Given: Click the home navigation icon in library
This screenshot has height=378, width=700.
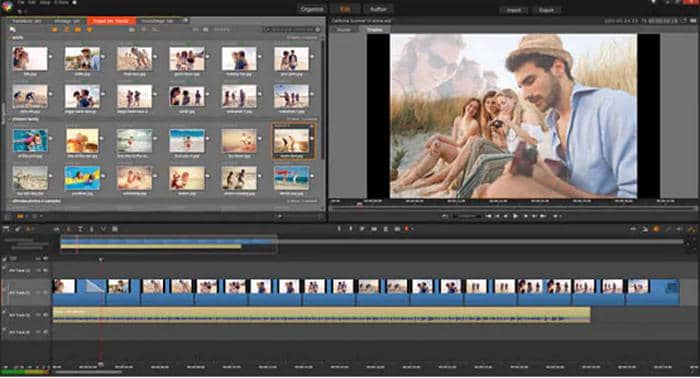Looking at the screenshot, I should 12,29.
